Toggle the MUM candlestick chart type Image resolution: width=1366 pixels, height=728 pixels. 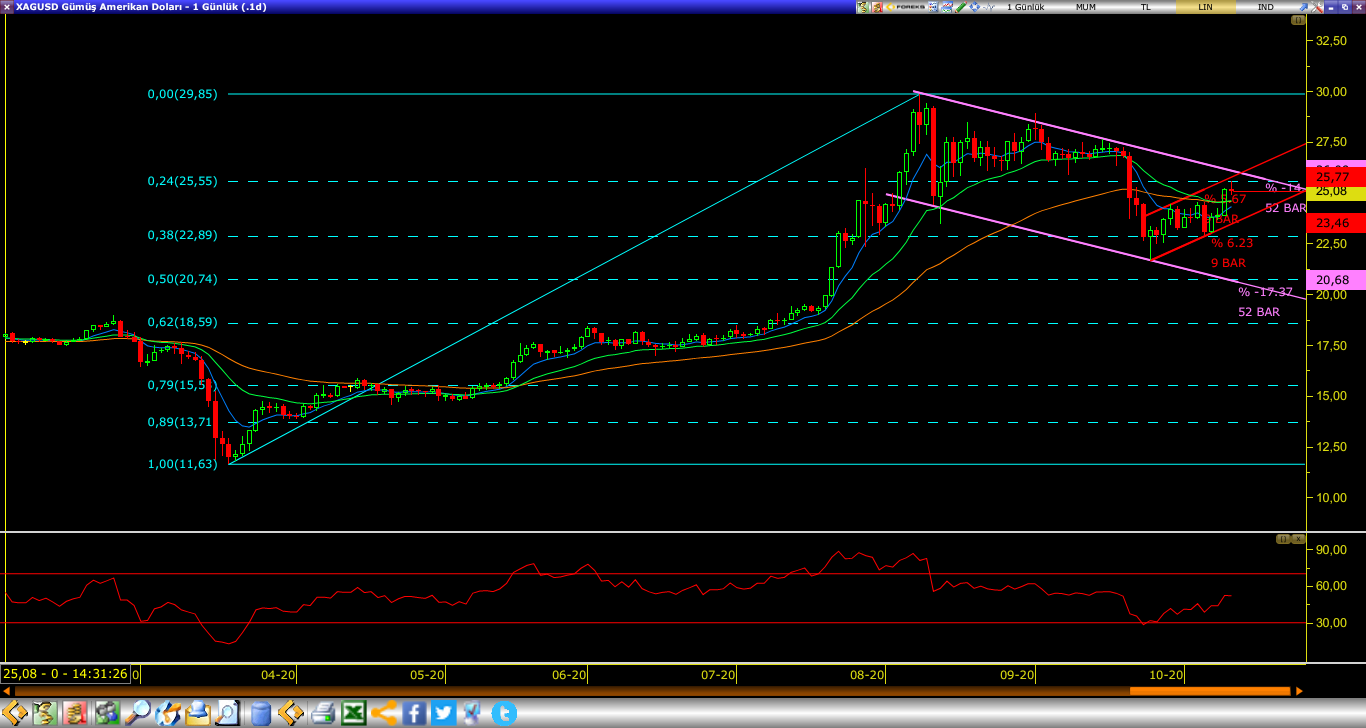pyautogui.click(x=1086, y=7)
